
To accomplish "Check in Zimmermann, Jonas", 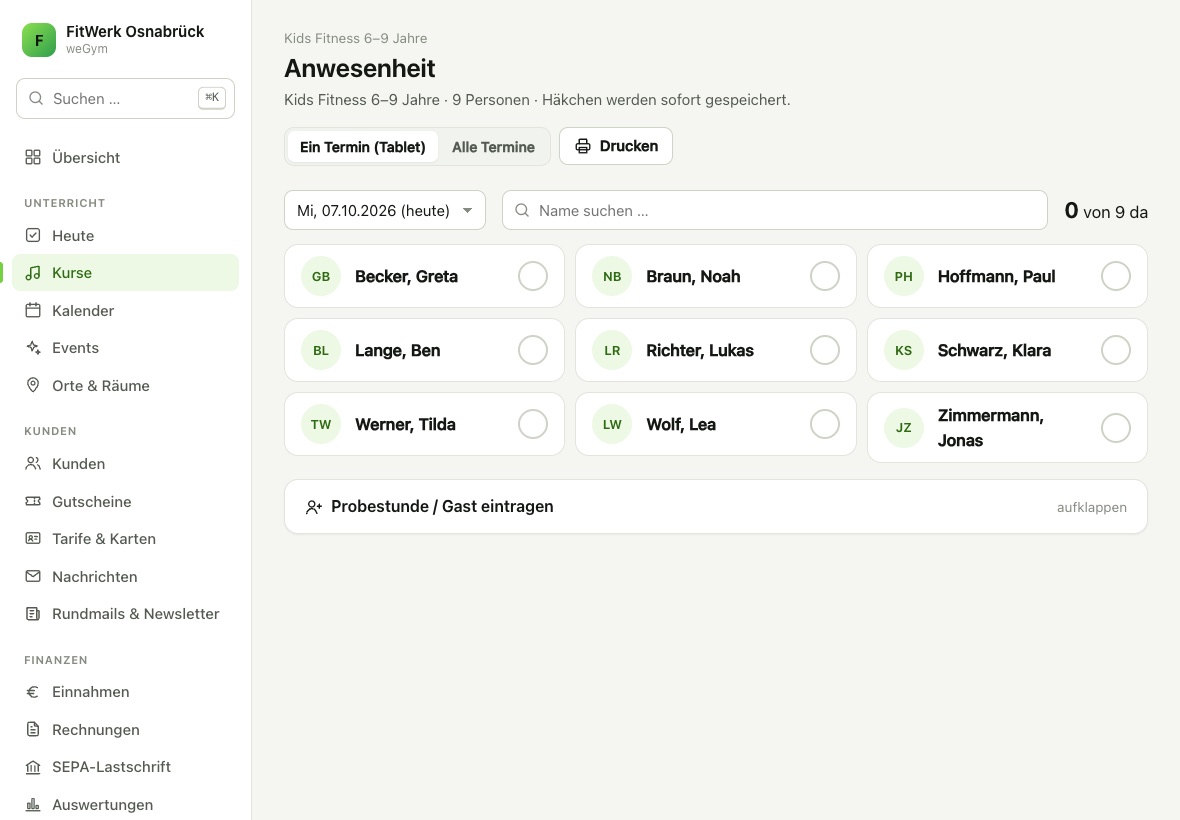I will click(x=1116, y=428).
